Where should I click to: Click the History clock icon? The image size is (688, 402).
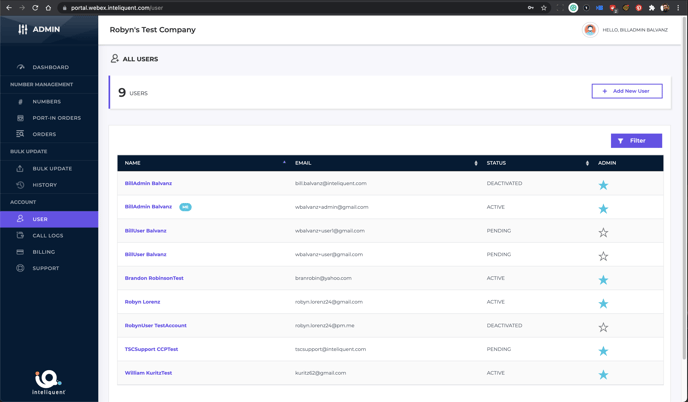20,185
